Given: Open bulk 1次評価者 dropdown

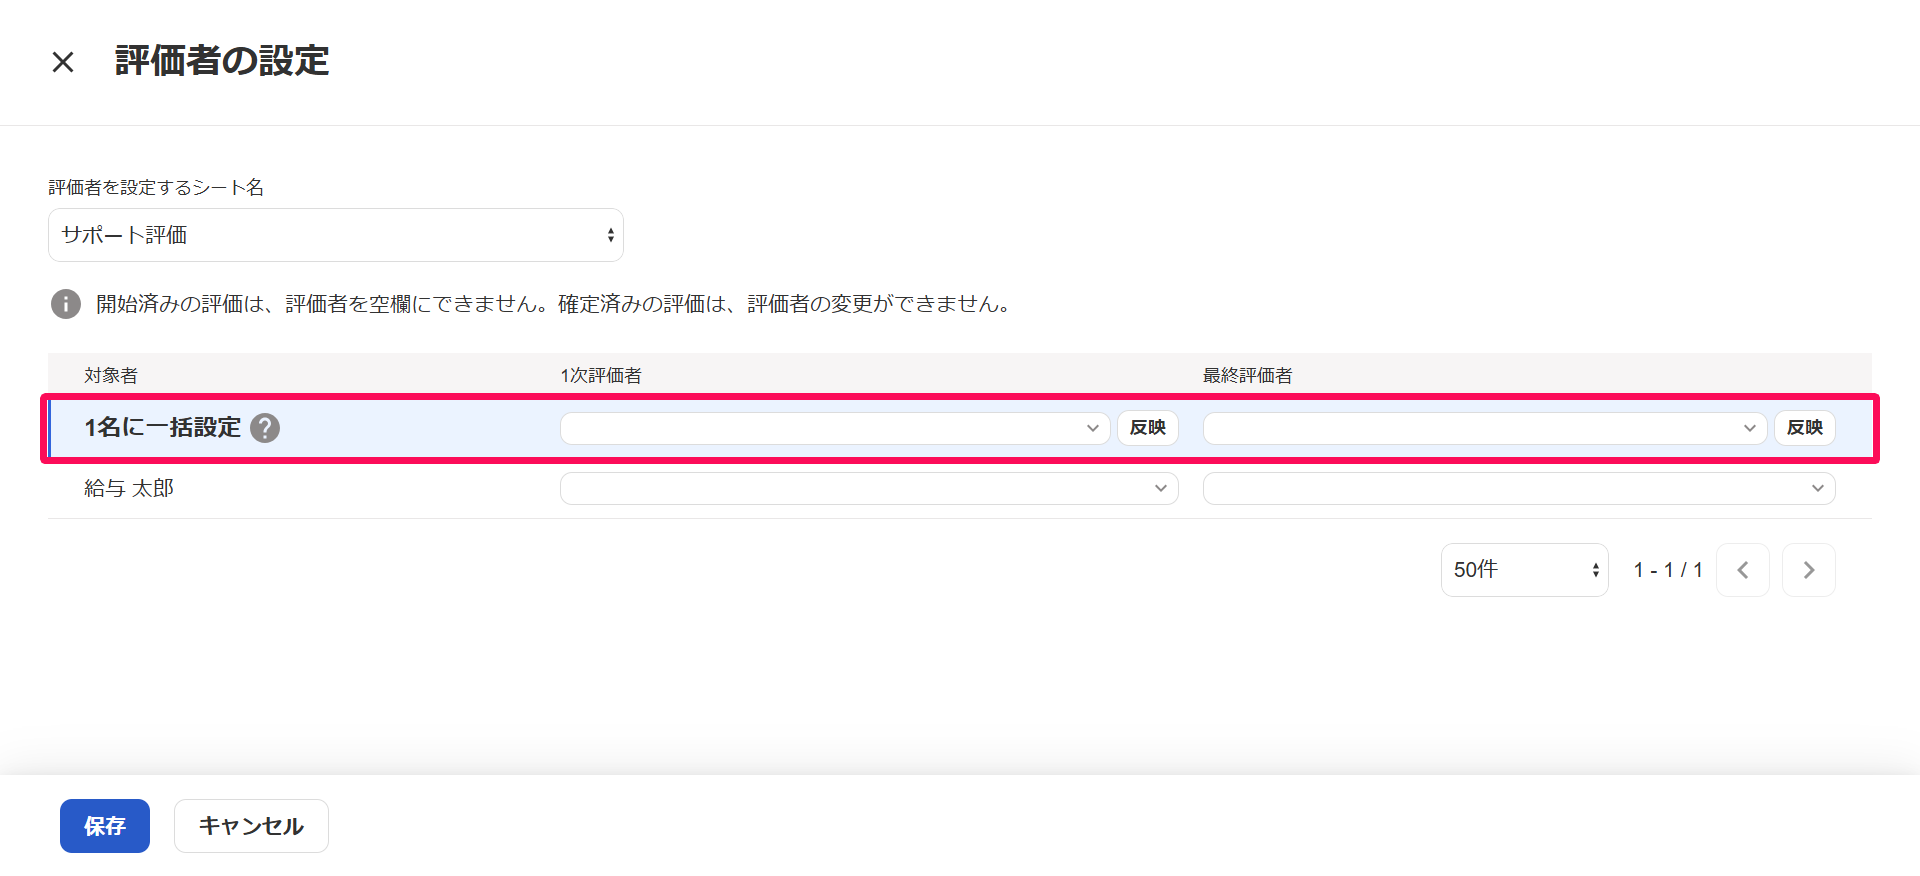Looking at the screenshot, I should coord(835,428).
